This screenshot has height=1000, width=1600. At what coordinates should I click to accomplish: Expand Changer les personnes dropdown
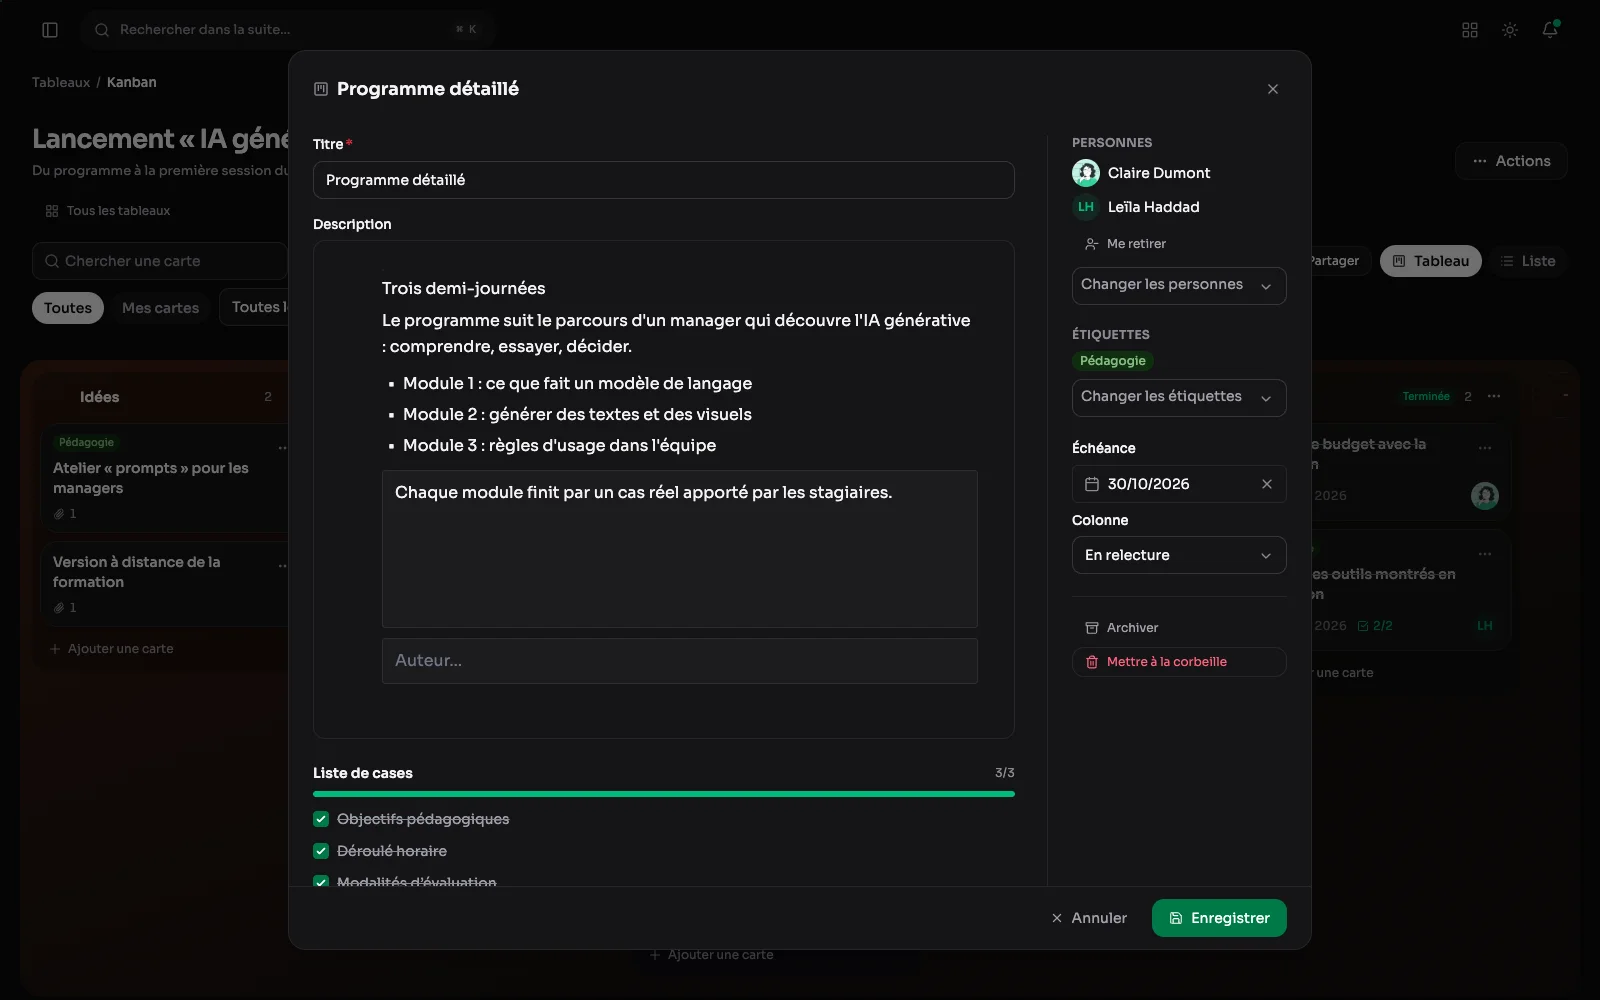[1179, 286]
